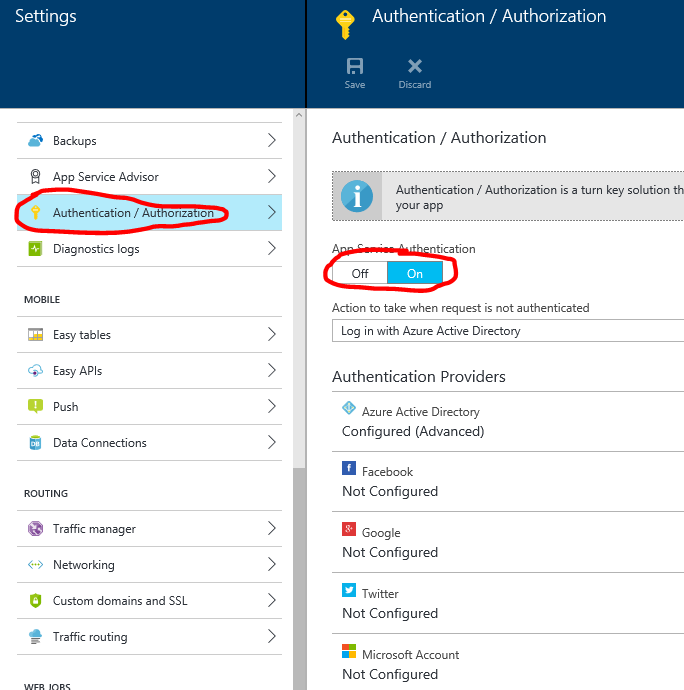
Task: Click the Custom domains and SSL icon
Action: pyautogui.click(x=36, y=601)
